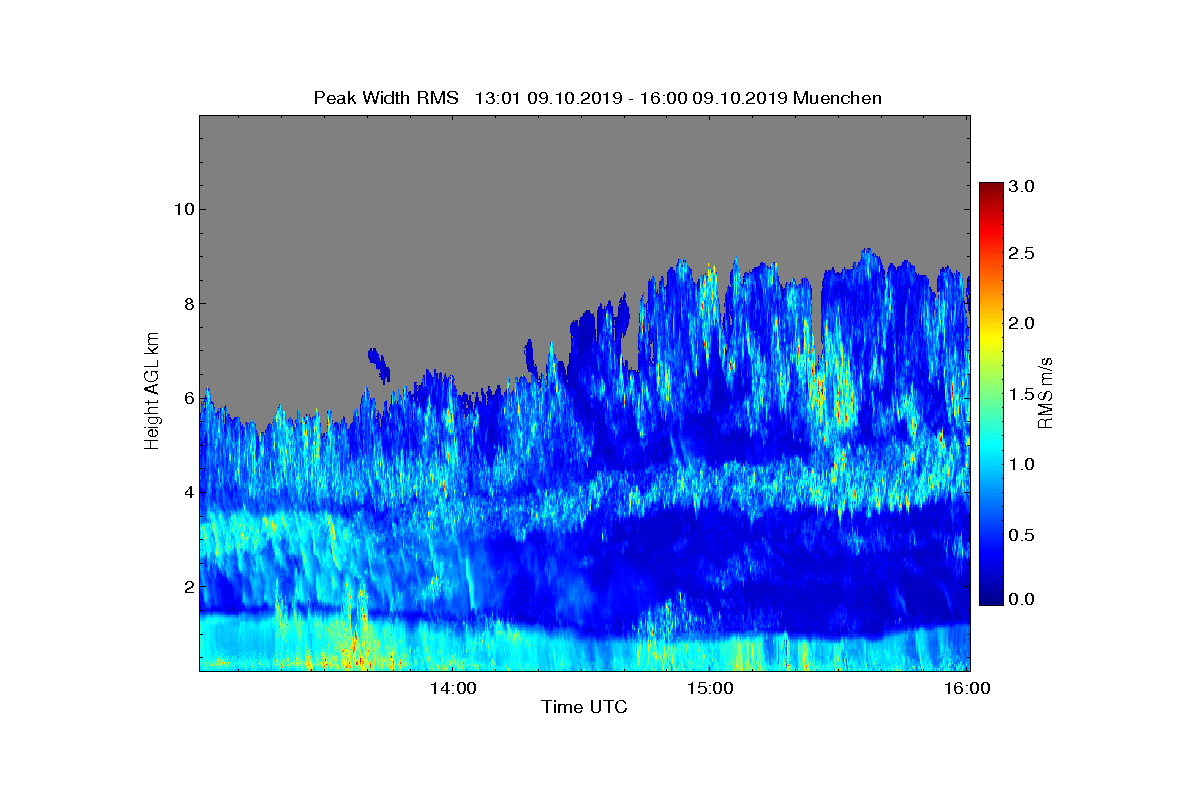Click the colorbar label '2.0'
The width and height of the screenshot is (1200, 800).
click(x=1022, y=323)
